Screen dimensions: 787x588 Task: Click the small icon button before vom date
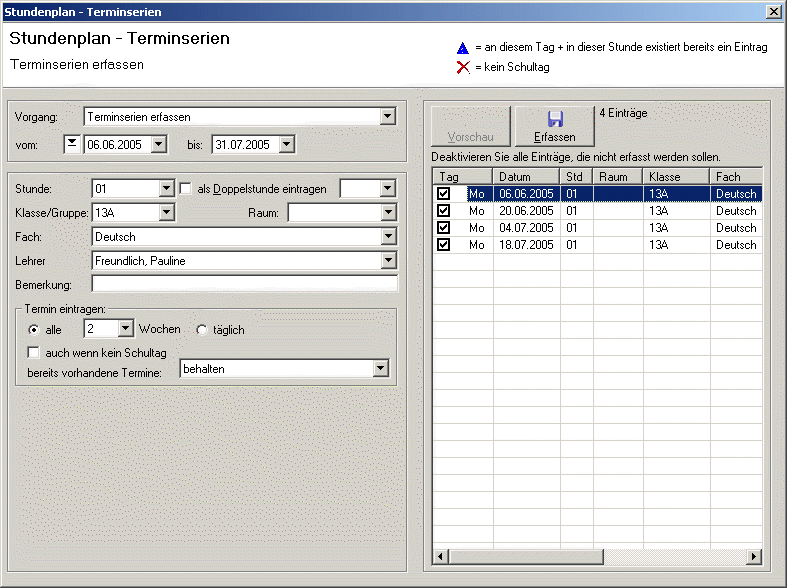tap(72, 144)
